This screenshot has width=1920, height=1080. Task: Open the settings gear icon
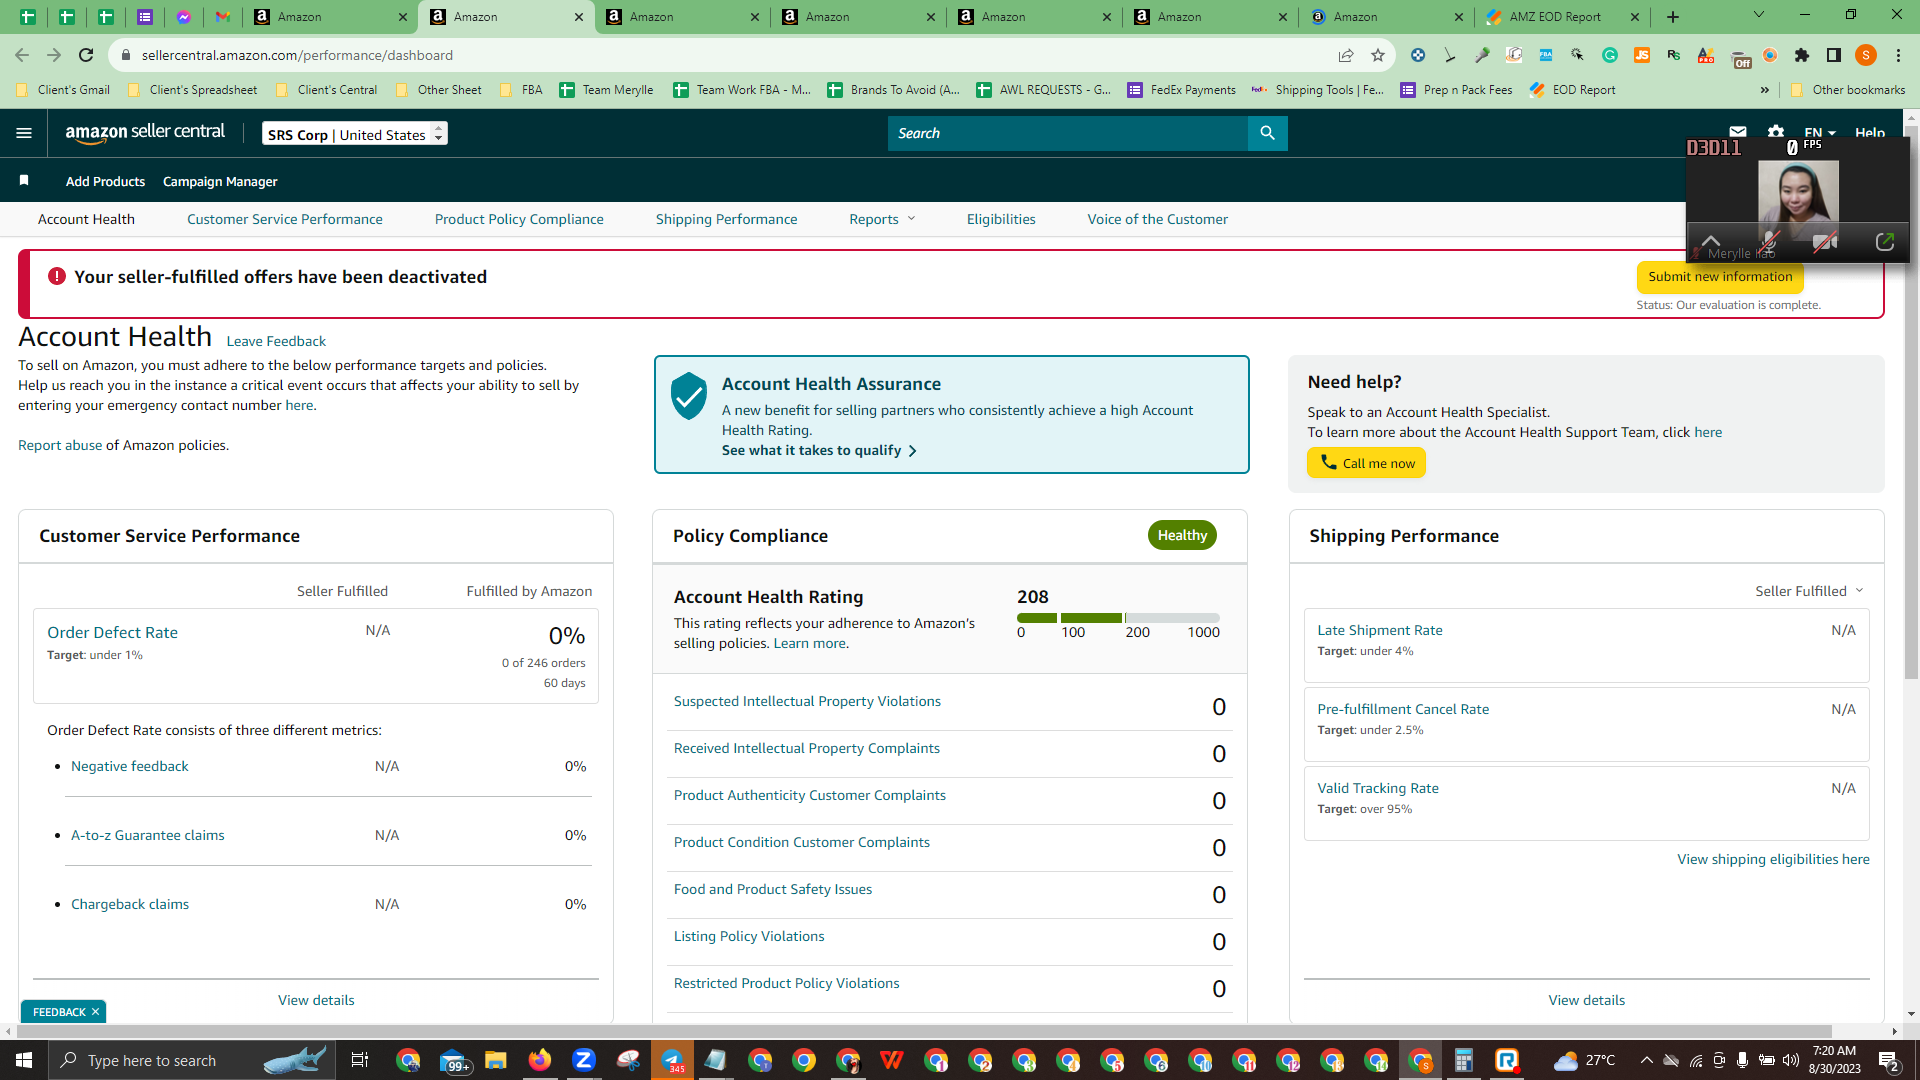pos(1776,132)
